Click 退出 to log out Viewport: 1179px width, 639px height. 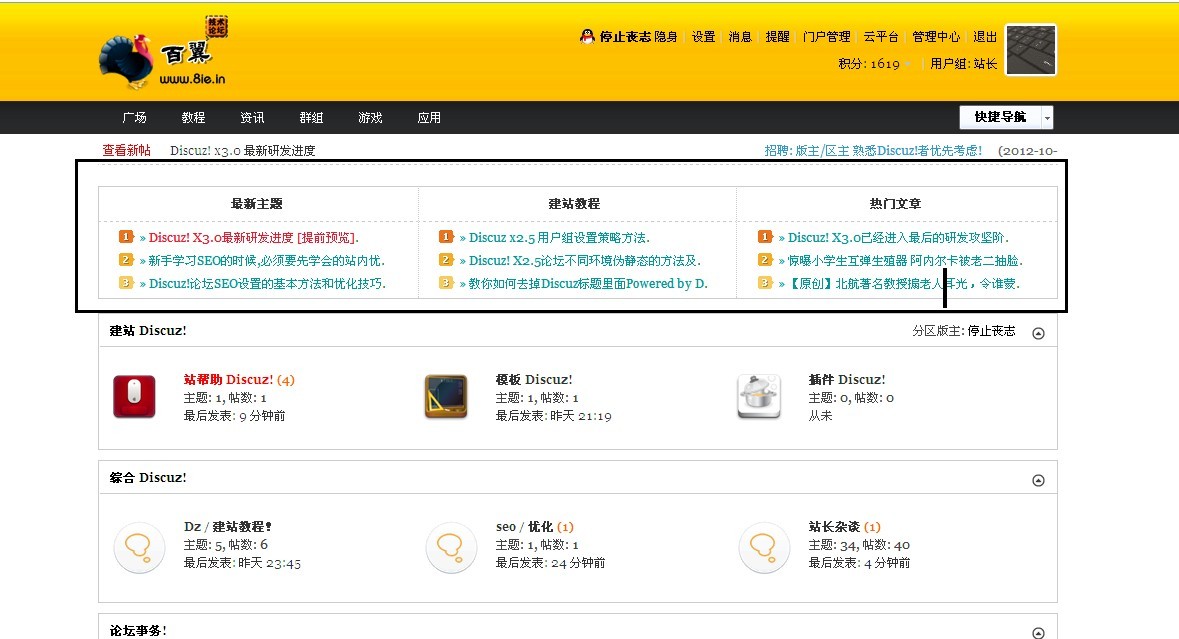[x=985, y=37]
